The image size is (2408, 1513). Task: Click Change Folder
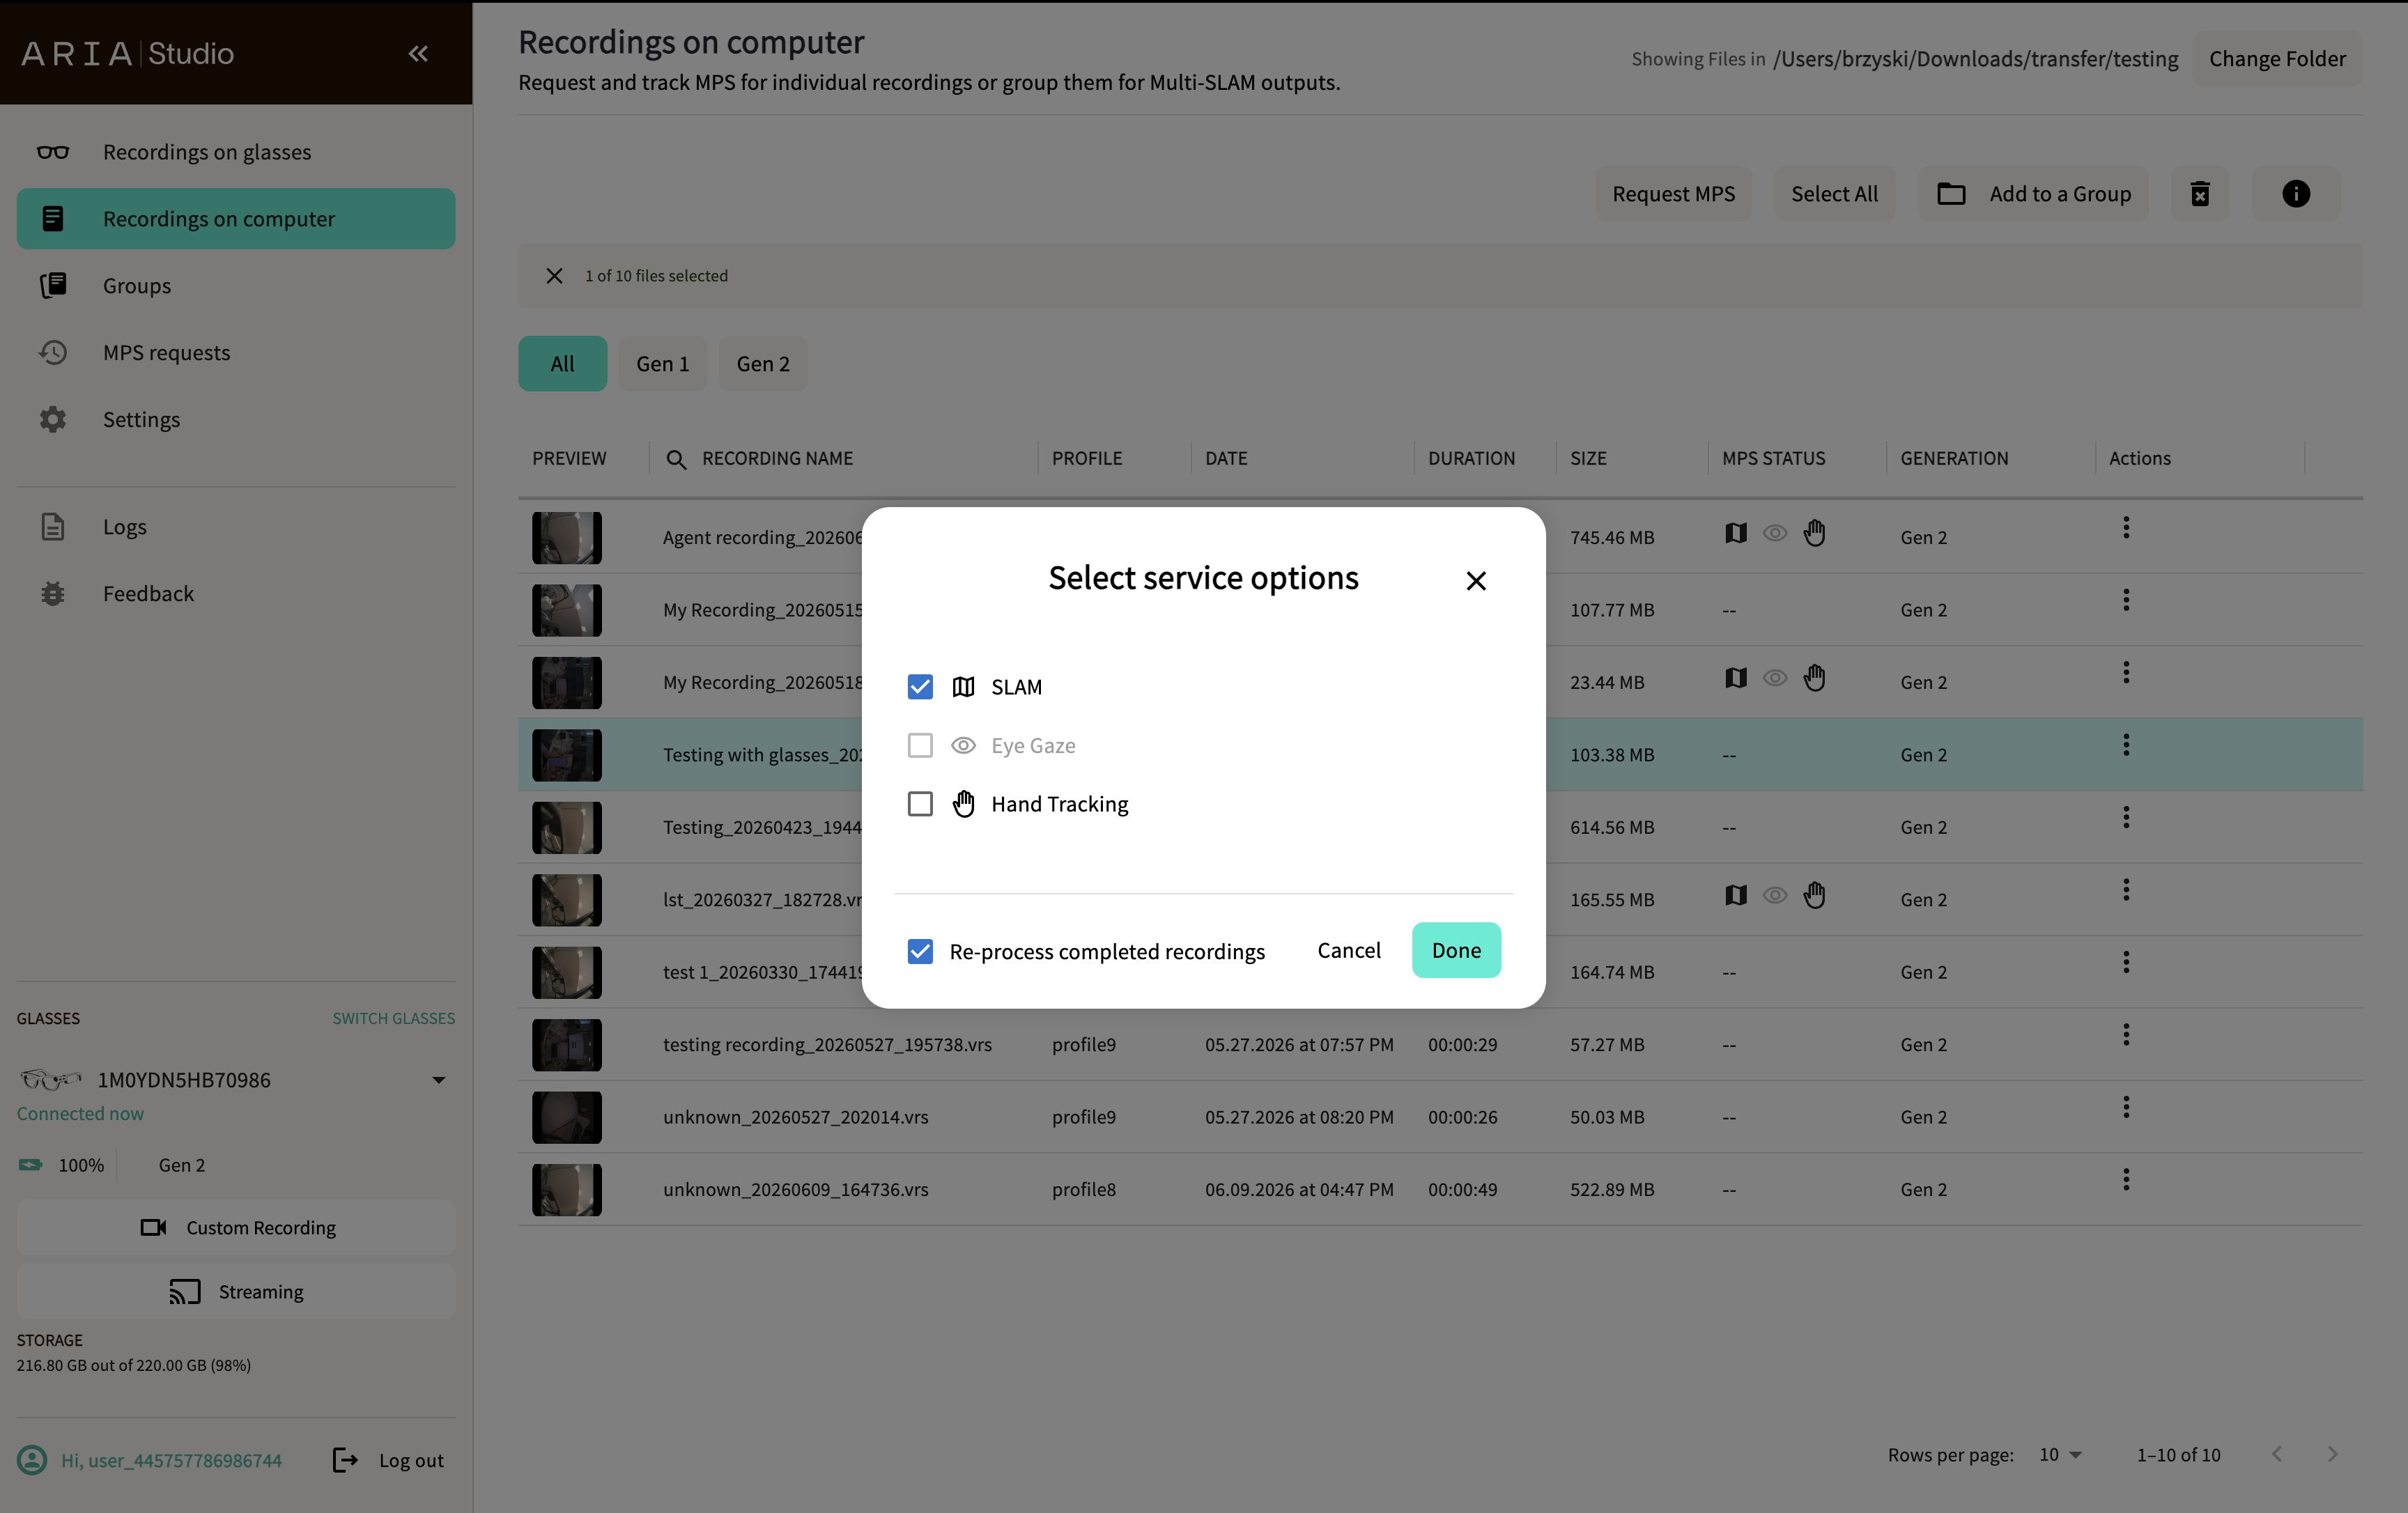click(x=2277, y=59)
